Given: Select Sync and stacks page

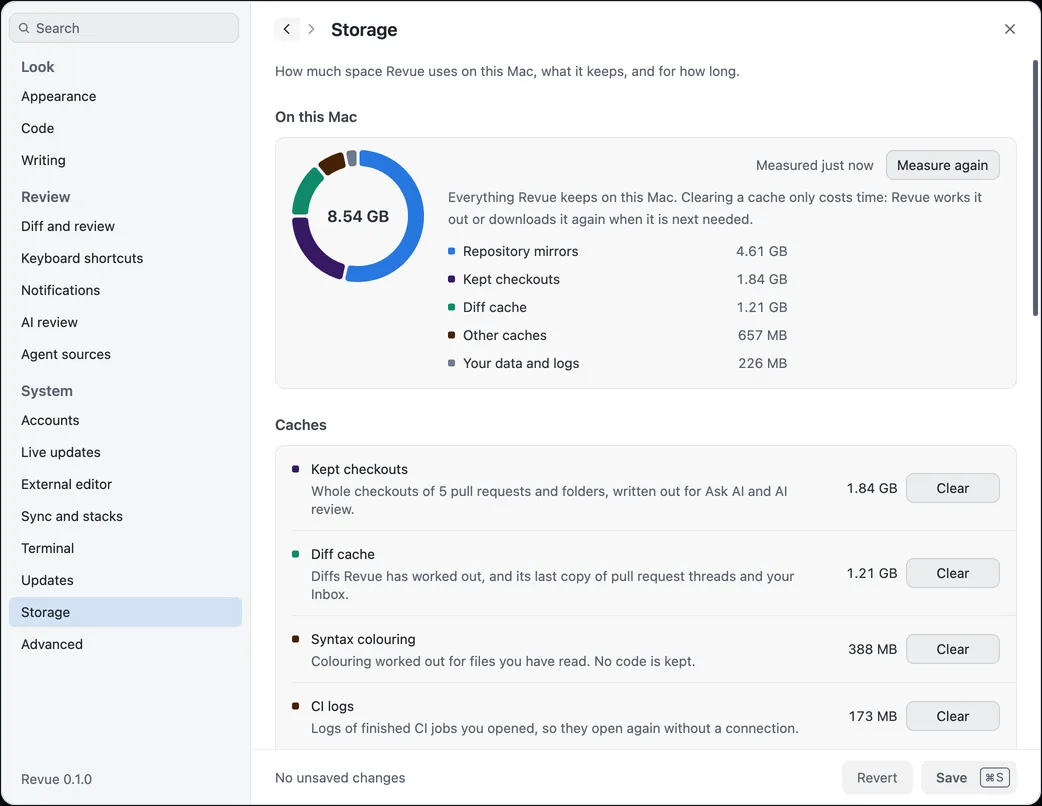Looking at the screenshot, I should (x=126, y=516).
